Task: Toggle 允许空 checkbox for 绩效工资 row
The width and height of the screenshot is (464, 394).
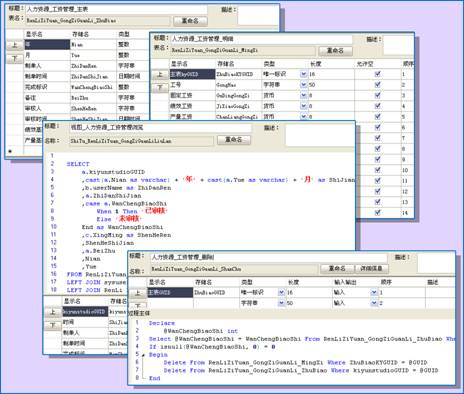Action: click(377, 106)
